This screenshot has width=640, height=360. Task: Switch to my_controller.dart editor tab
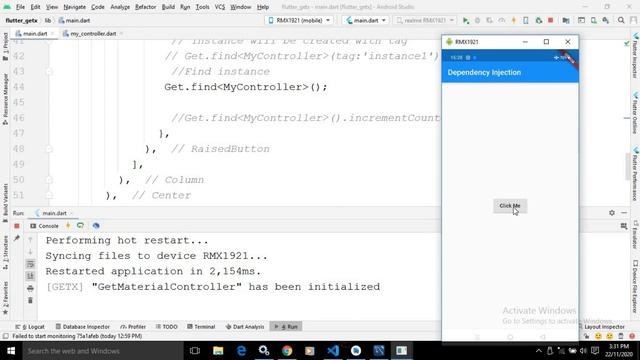(93, 33)
